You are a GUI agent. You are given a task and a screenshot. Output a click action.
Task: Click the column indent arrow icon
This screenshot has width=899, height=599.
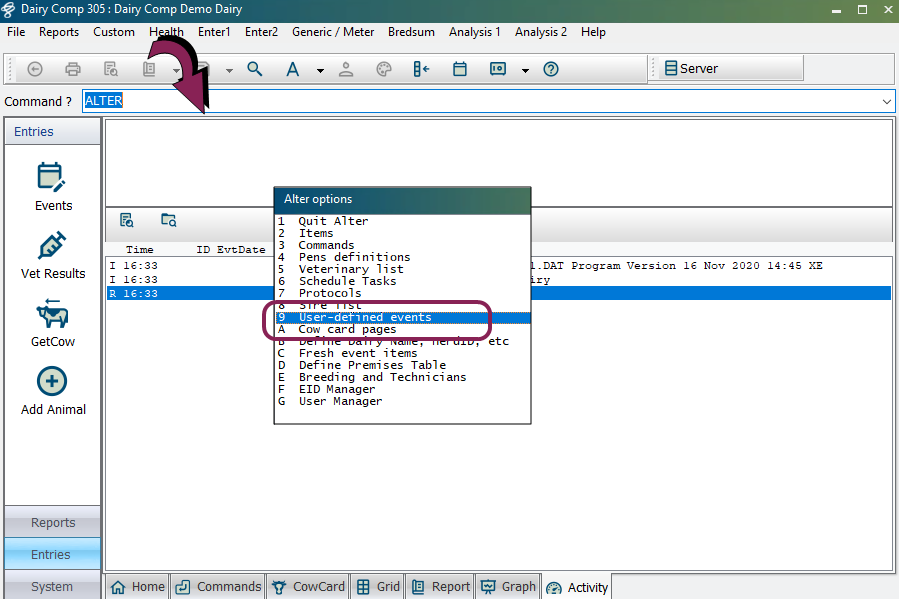point(421,69)
